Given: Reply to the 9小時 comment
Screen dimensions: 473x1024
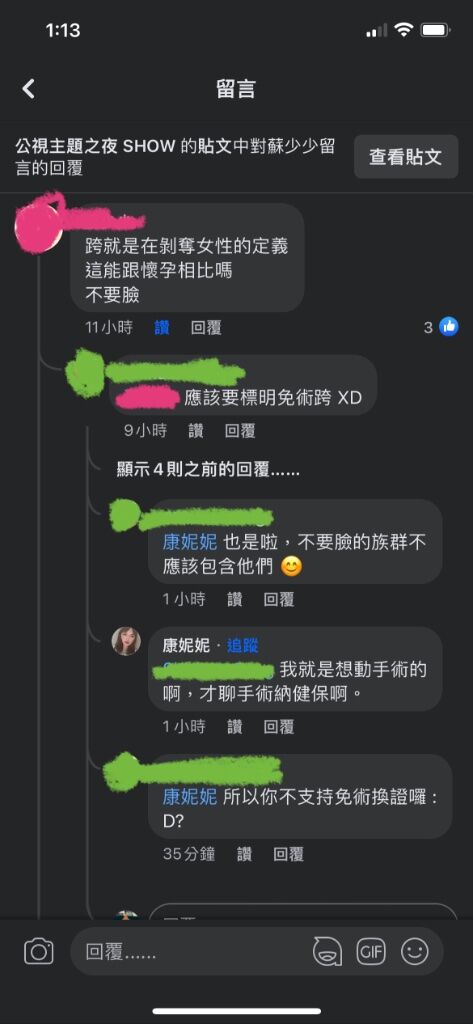Looking at the screenshot, I should [240, 430].
